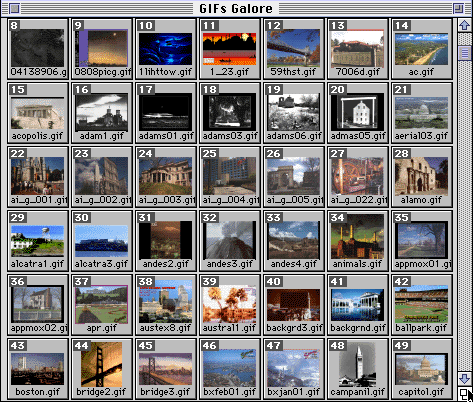Choose the austex8.gif skyline thumbnail
The height and width of the screenshot is (402, 473).
point(166,305)
